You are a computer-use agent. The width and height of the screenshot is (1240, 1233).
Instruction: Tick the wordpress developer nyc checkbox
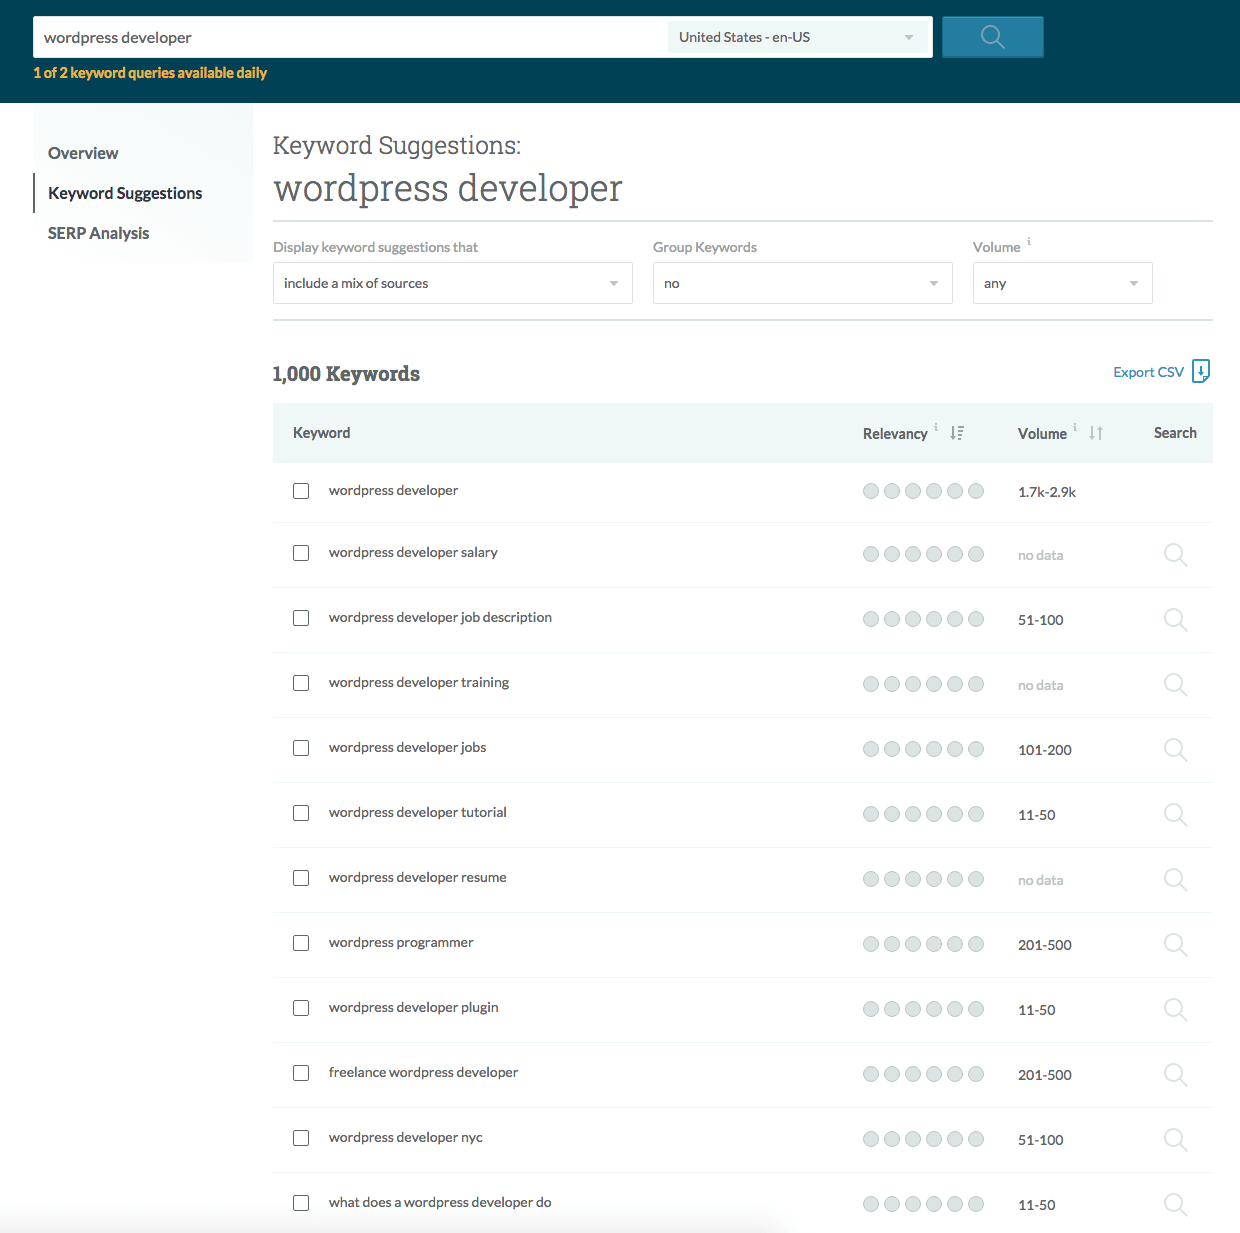coord(301,1138)
